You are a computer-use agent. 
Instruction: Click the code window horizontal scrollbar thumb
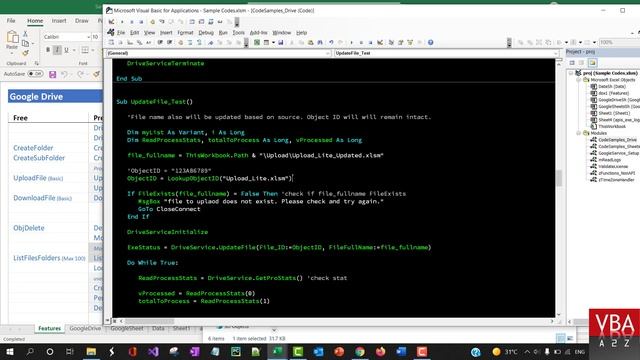pos(150,321)
